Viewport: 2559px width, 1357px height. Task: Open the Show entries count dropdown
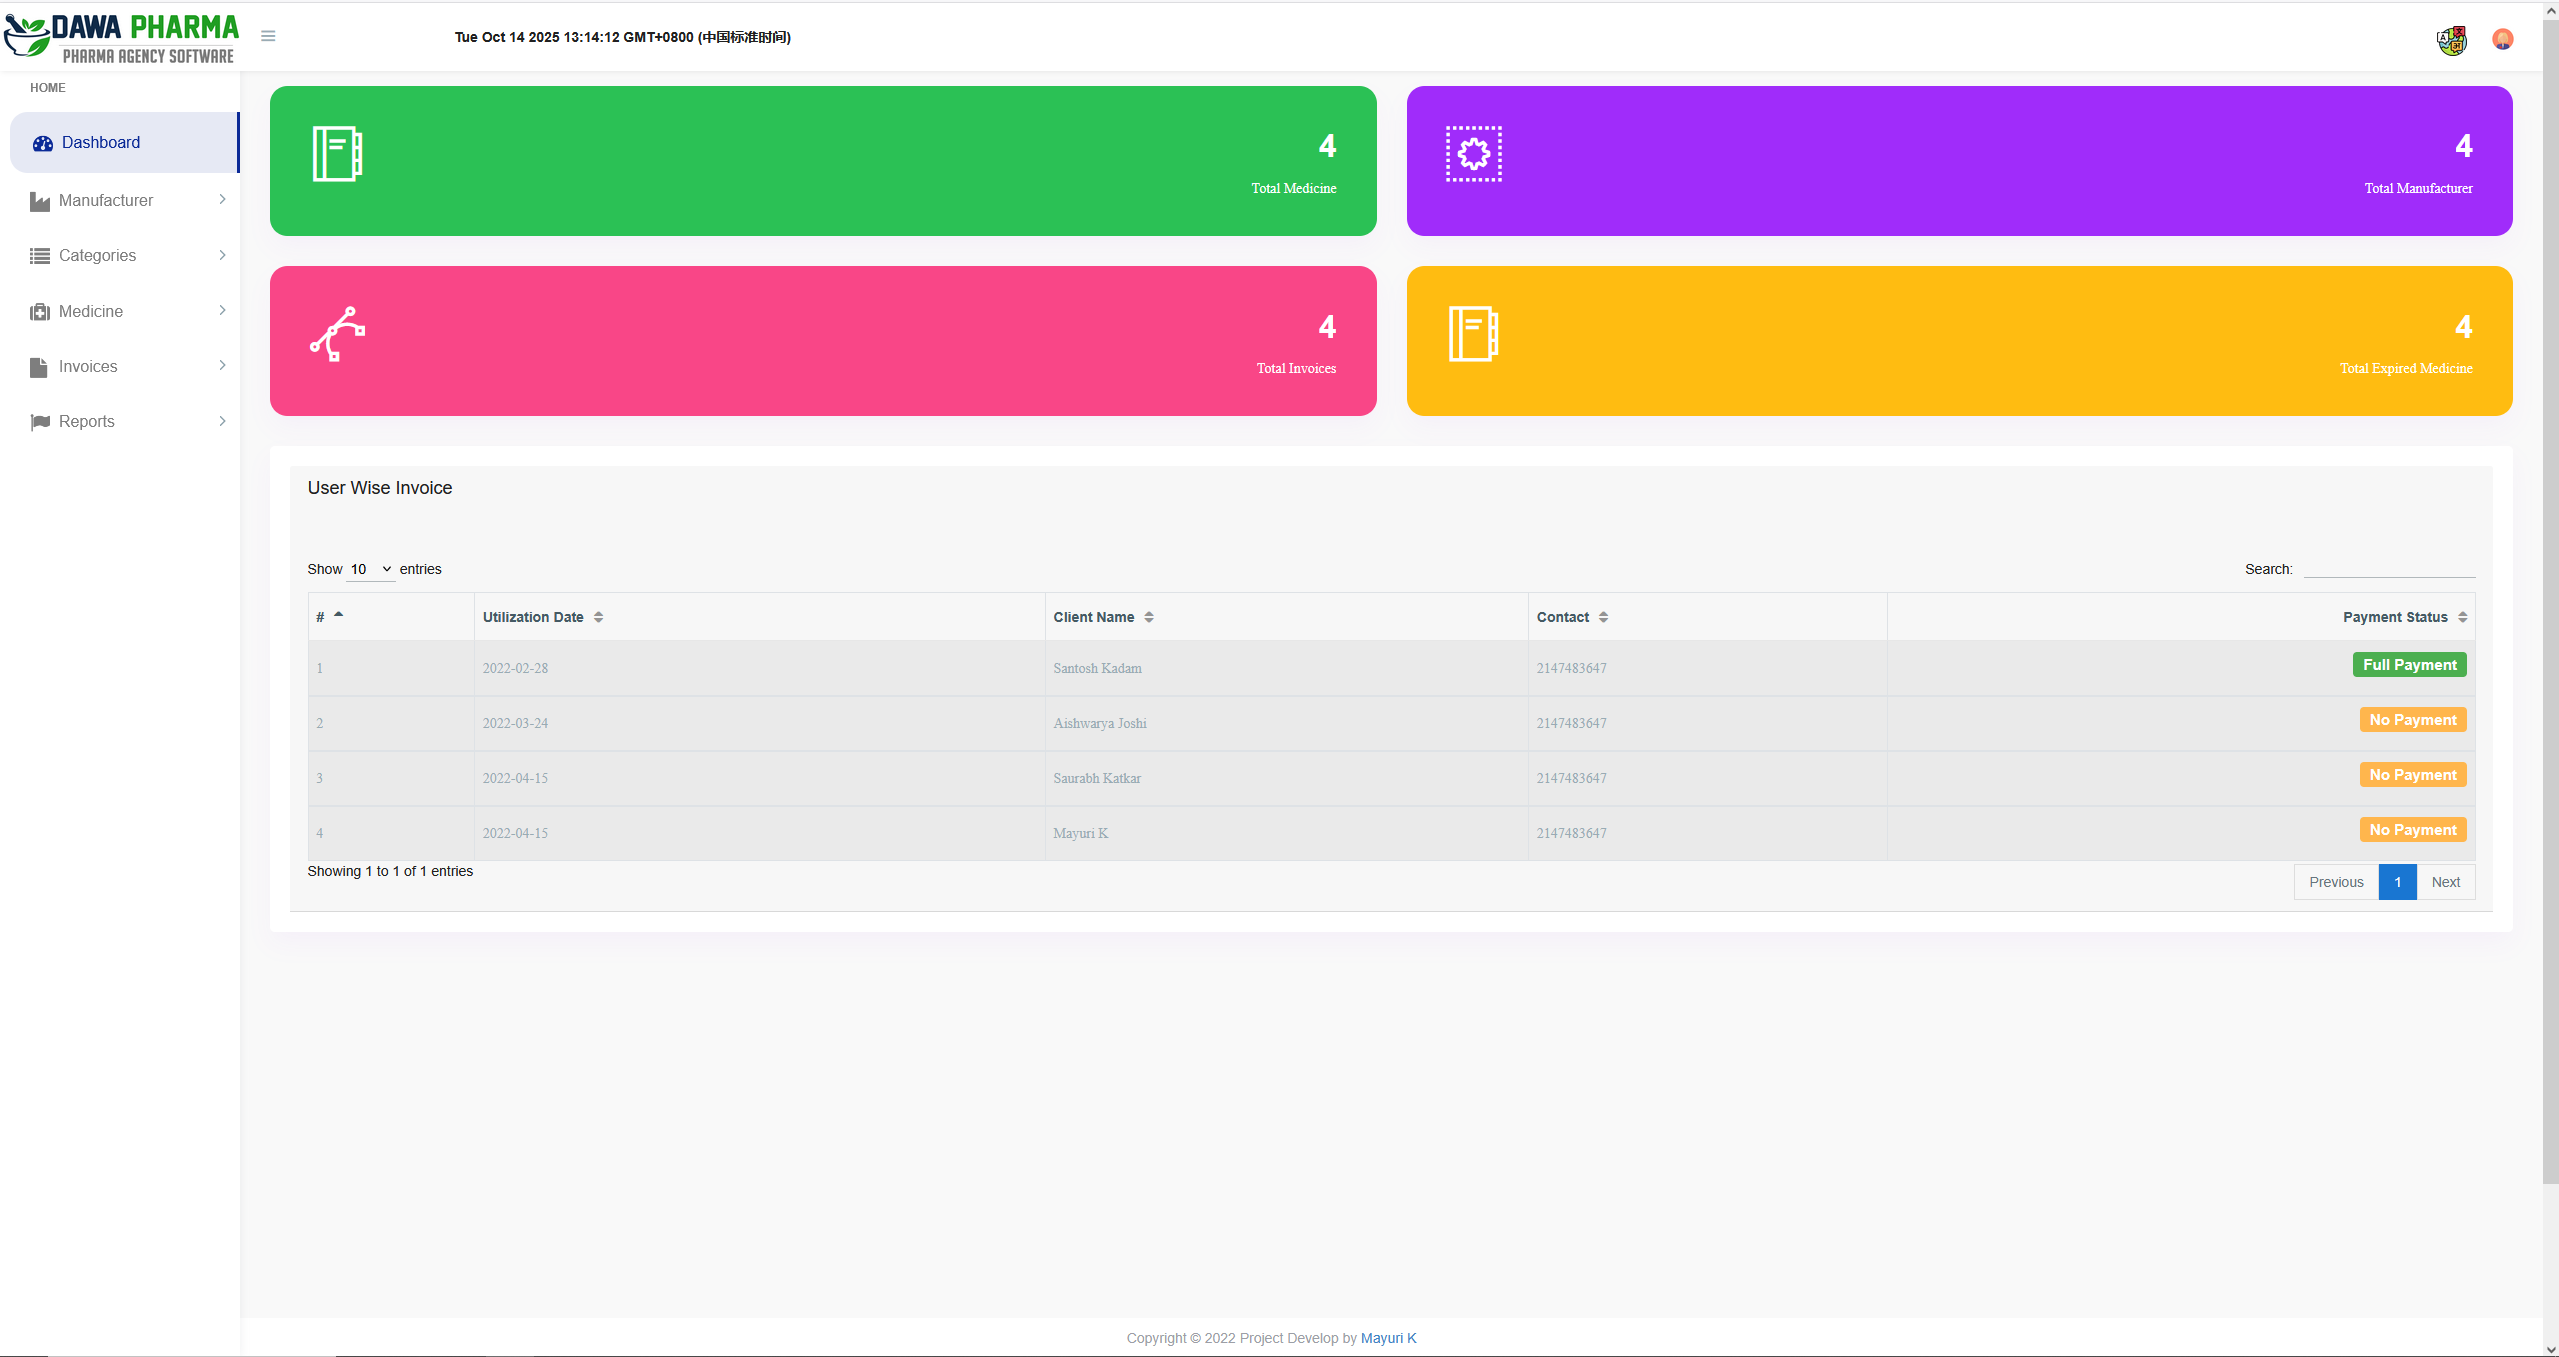point(370,569)
